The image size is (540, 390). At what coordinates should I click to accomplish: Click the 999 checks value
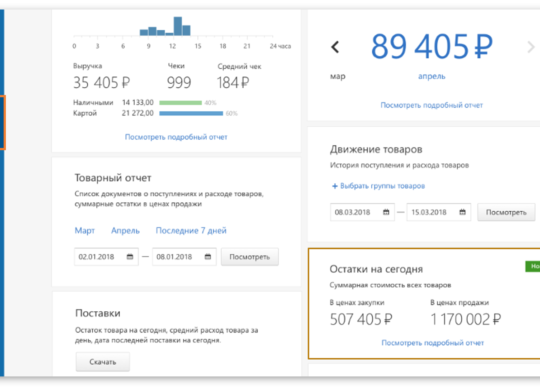(179, 83)
